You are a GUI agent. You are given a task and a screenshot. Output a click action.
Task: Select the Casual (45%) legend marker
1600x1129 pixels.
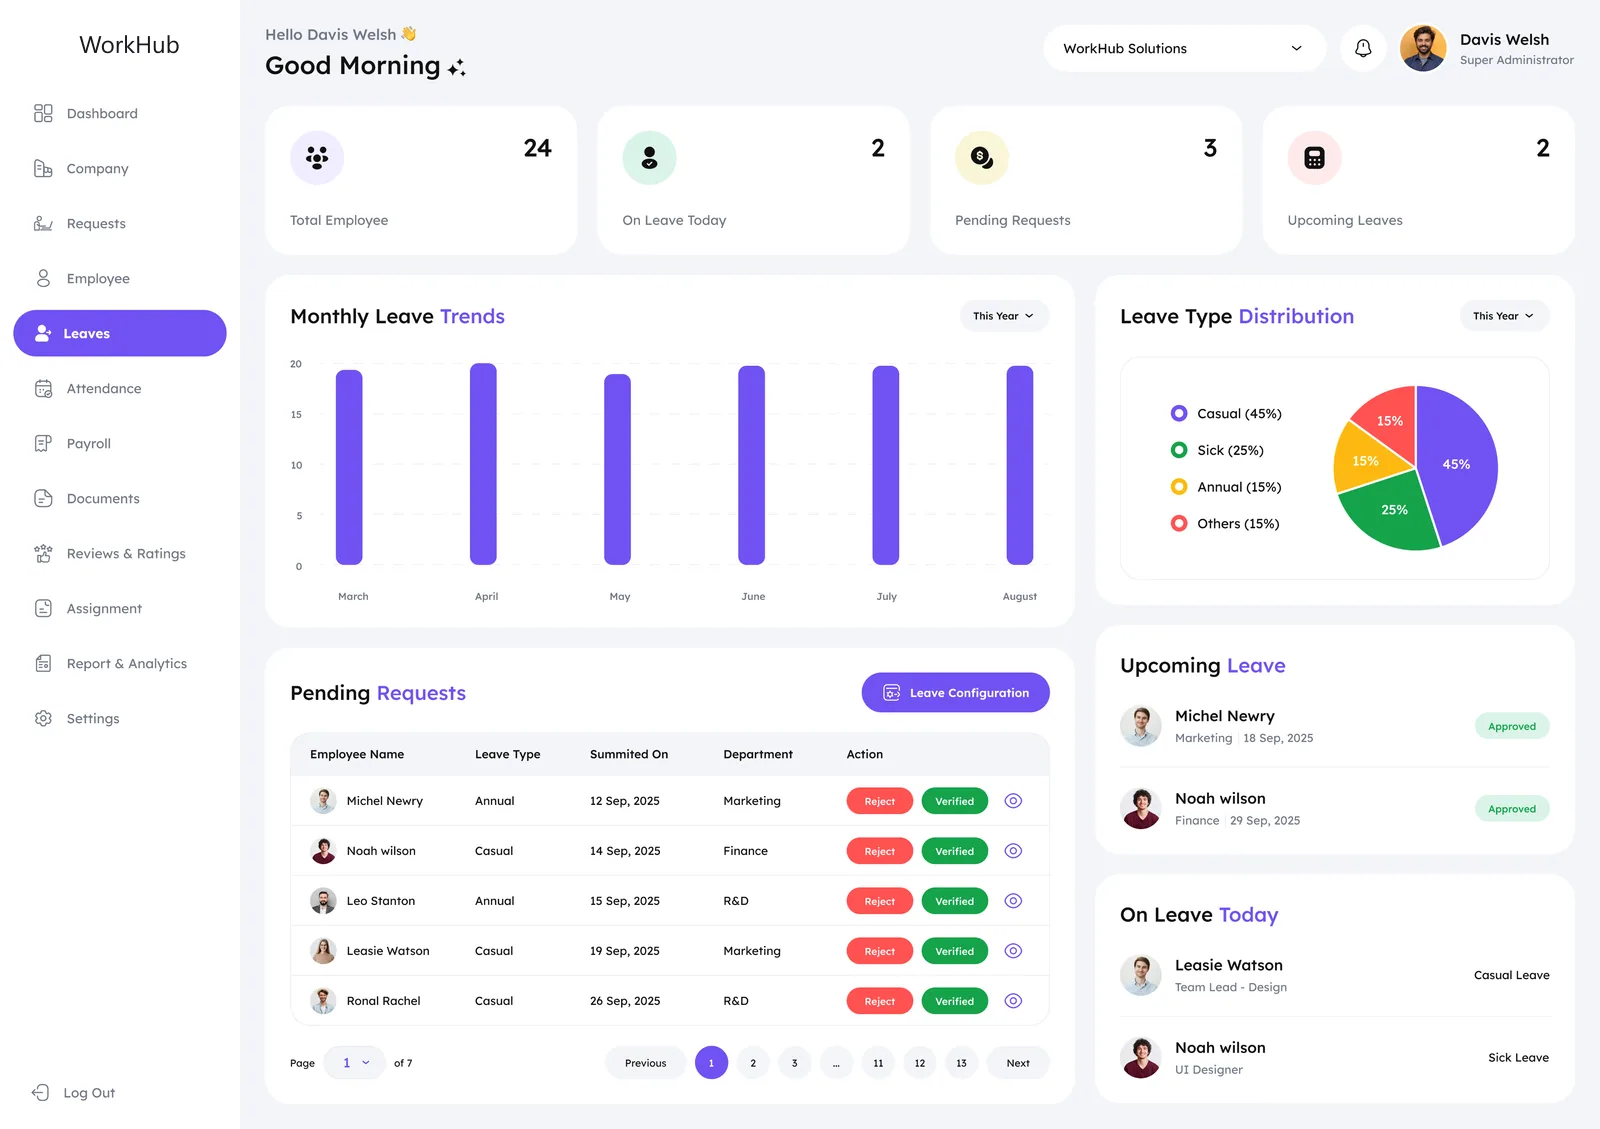(1179, 413)
